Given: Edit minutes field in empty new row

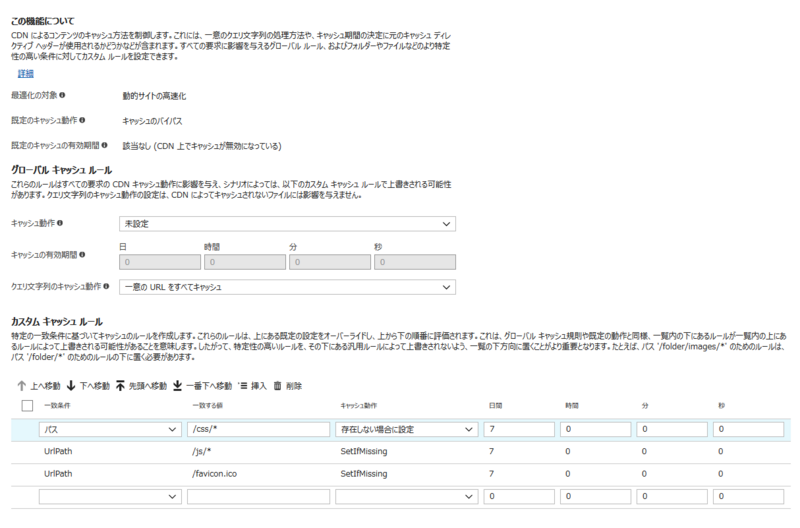Looking at the screenshot, I should [x=672, y=496].
